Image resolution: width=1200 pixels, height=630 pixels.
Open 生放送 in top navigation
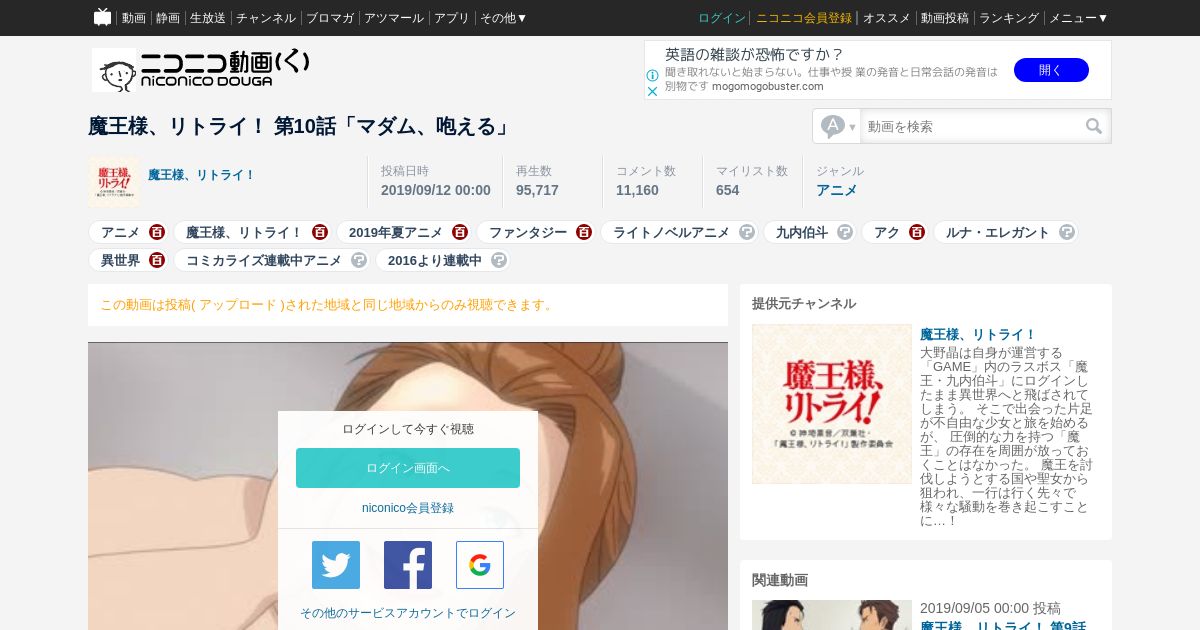[x=208, y=18]
